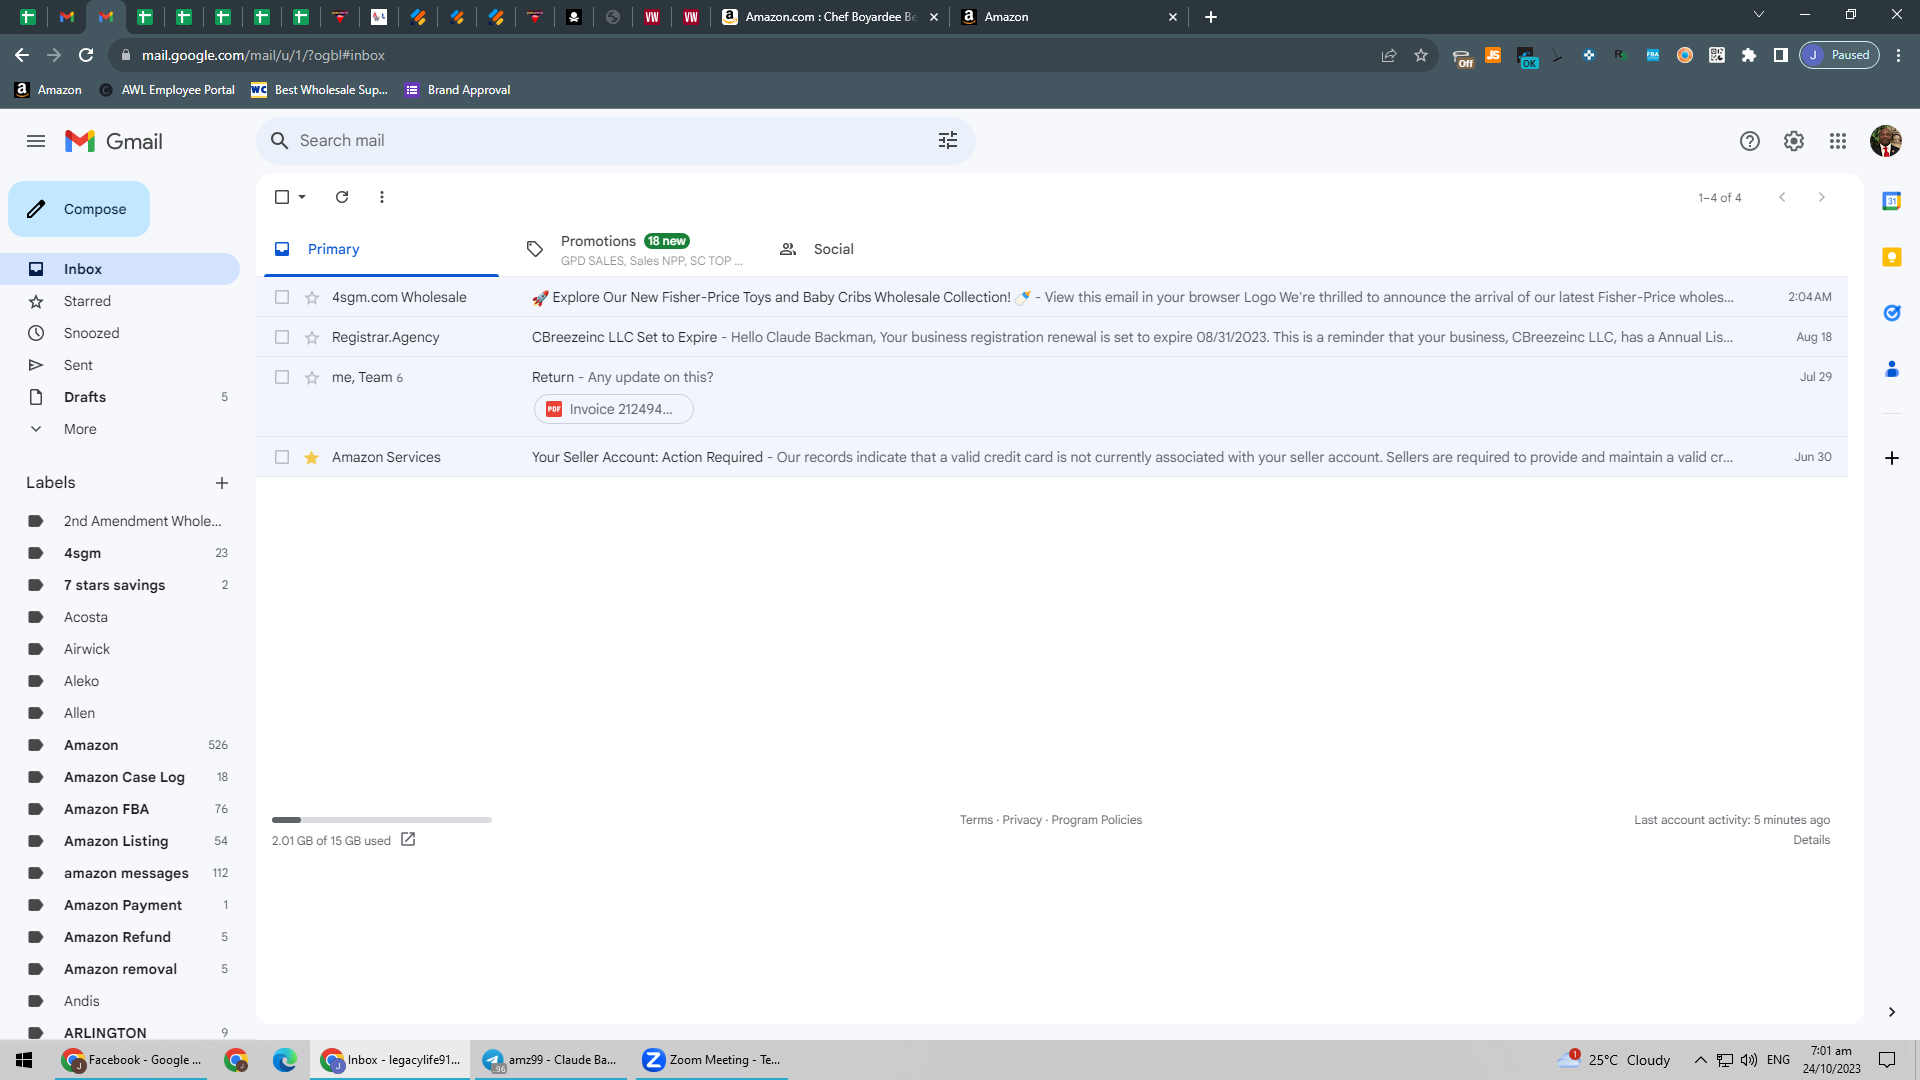Show hidden system tray icons
This screenshot has width=1920, height=1080.
pyautogui.click(x=1700, y=1060)
